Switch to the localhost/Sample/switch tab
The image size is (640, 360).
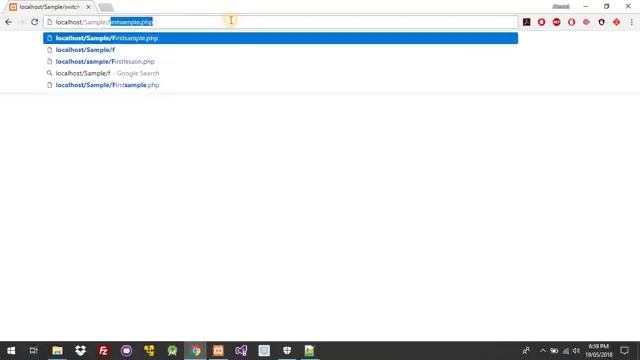click(49, 7)
